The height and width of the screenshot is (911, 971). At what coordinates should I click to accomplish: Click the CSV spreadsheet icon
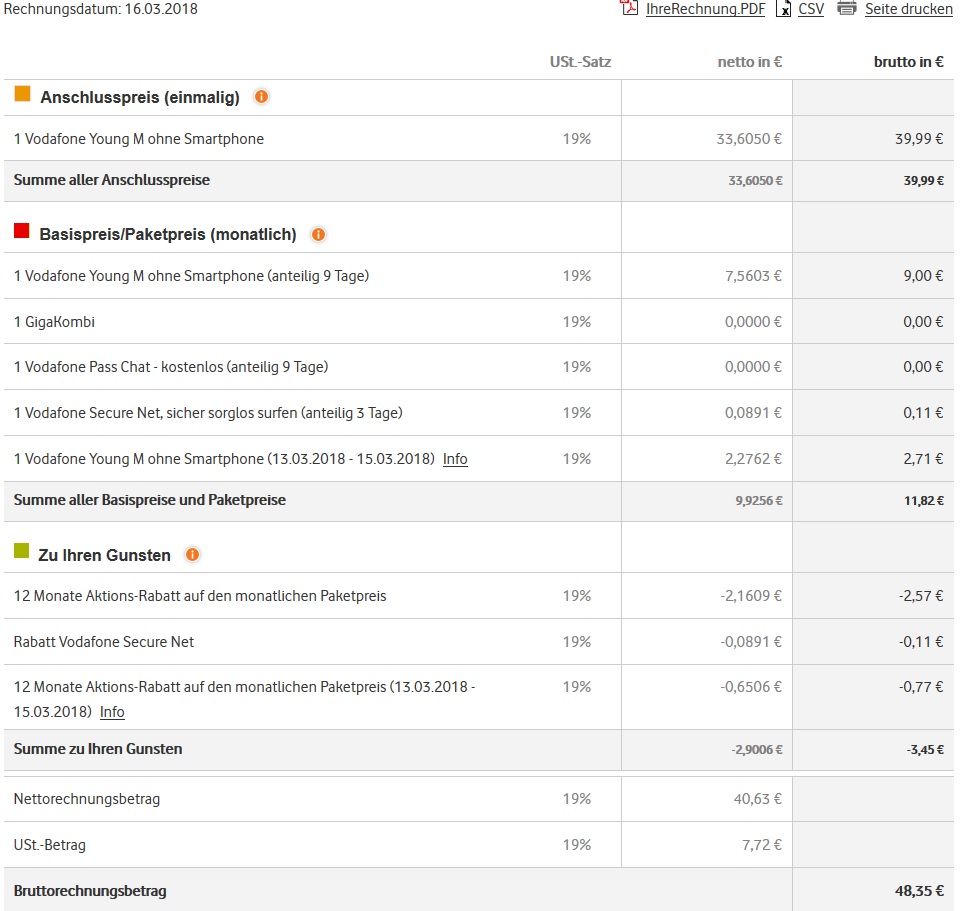(783, 8)
